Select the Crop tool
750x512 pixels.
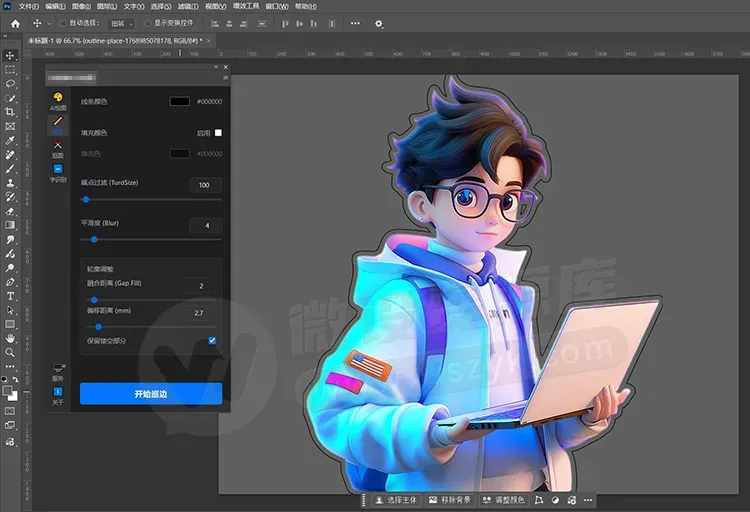pos(10,112)
